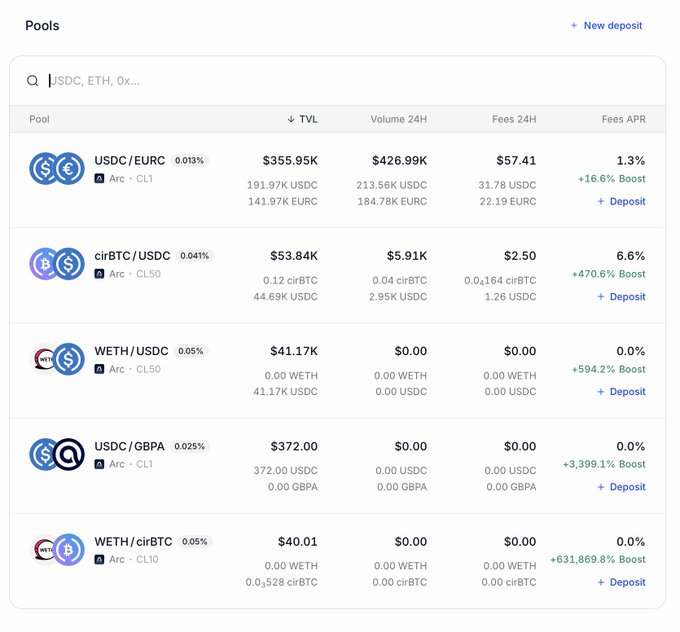Click Arc chain icon in cirBTC/USDC row

tap(99, 274)
